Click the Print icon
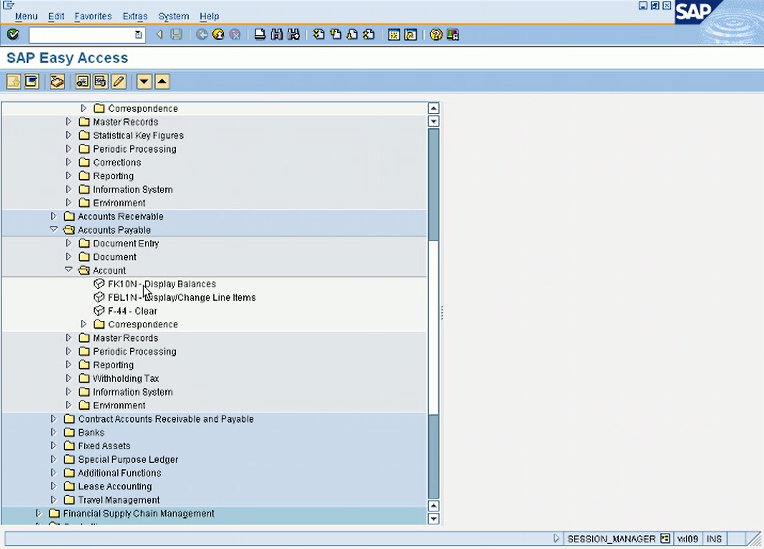Viewport: 764px width, 549px height. pos(260,35)
